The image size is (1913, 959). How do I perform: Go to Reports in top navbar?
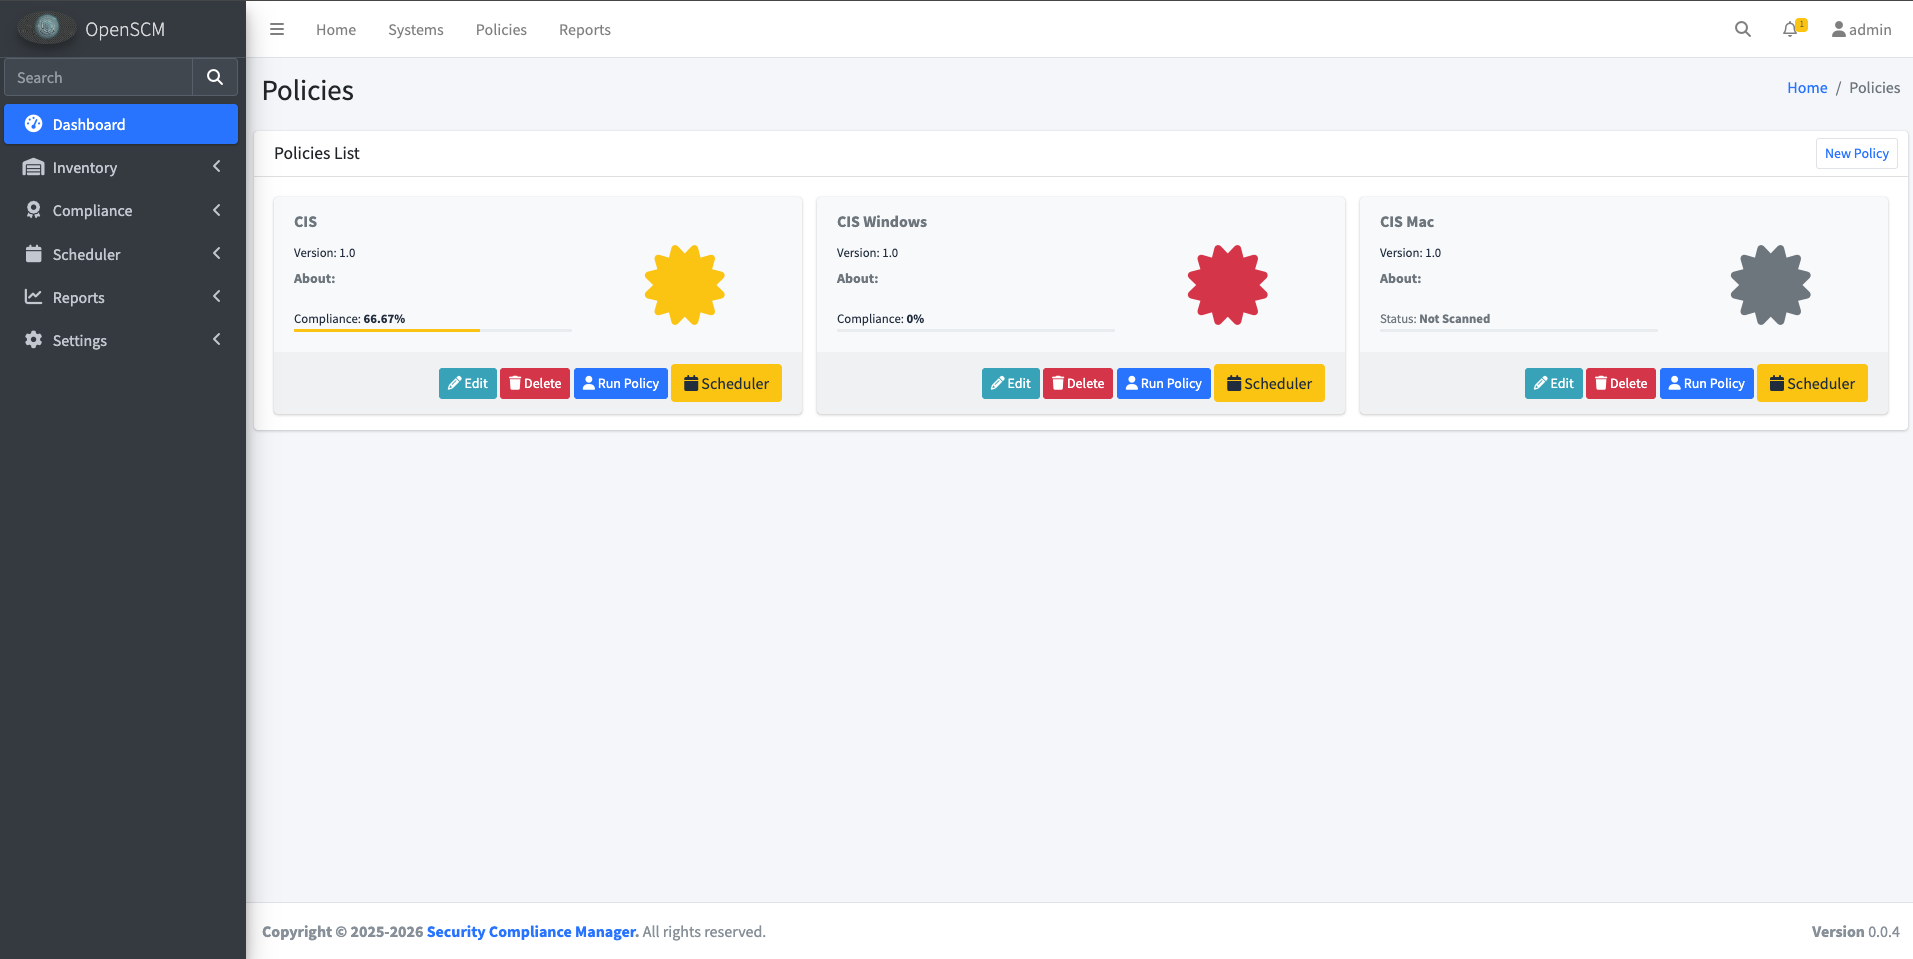point(584,30)
